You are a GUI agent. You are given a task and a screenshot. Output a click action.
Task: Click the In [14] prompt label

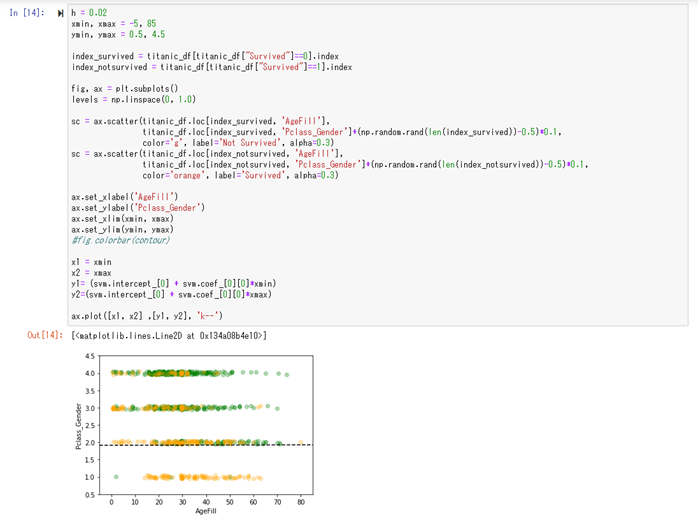coord(27,13)
